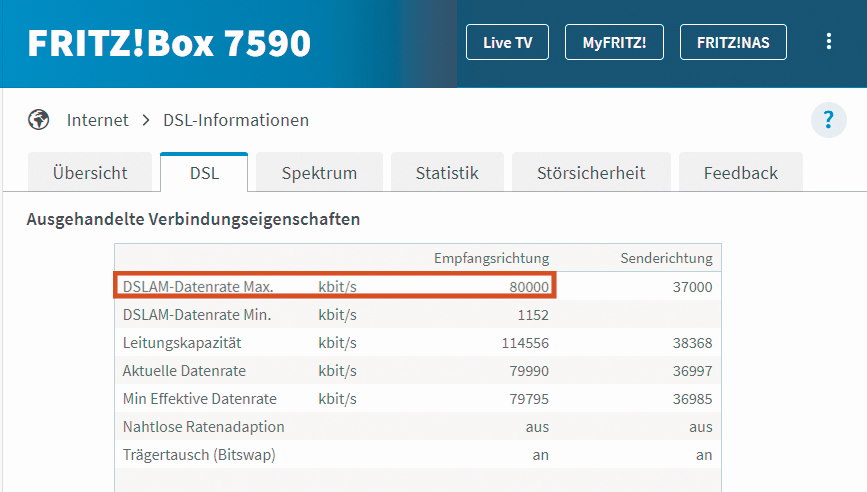867x492 pixels.
Task: Click the value 38368
Action: coord(692,343)
